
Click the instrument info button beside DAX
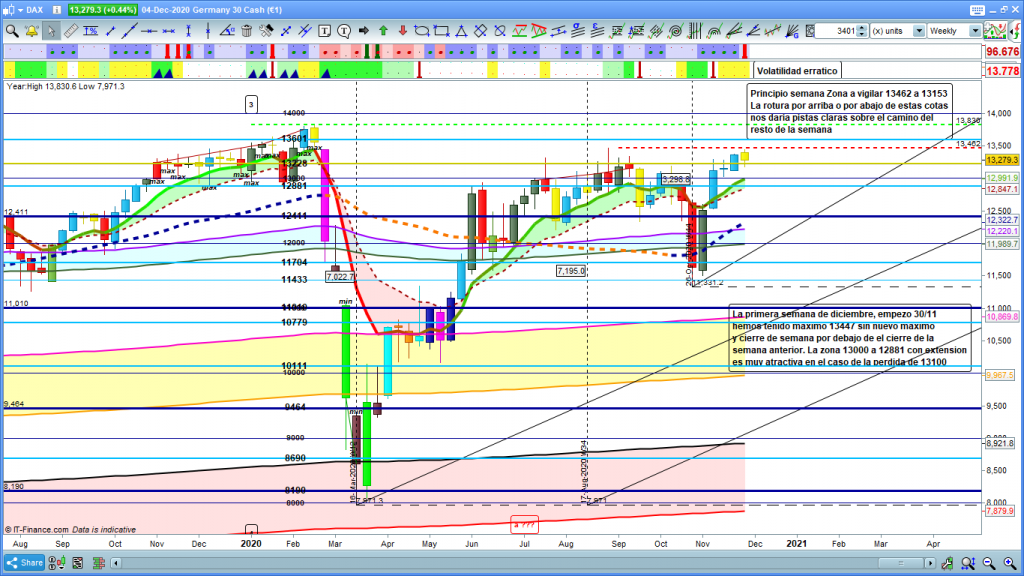click(58, 9)
